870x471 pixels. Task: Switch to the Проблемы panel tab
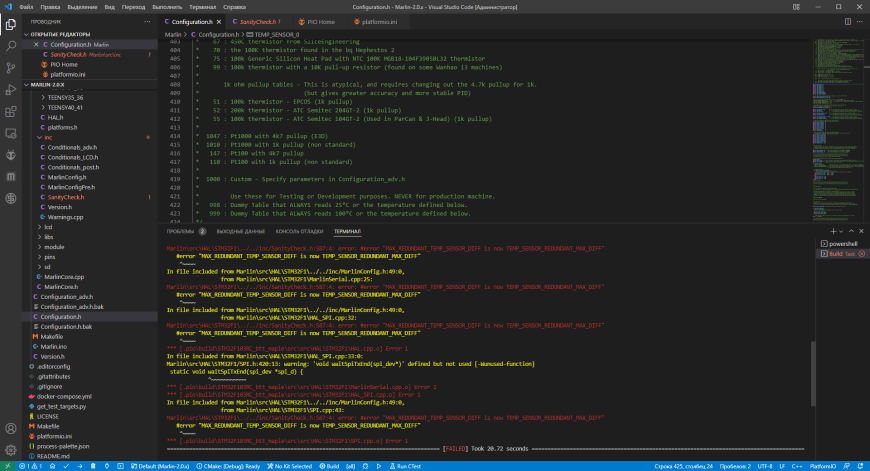pos(186,231)
